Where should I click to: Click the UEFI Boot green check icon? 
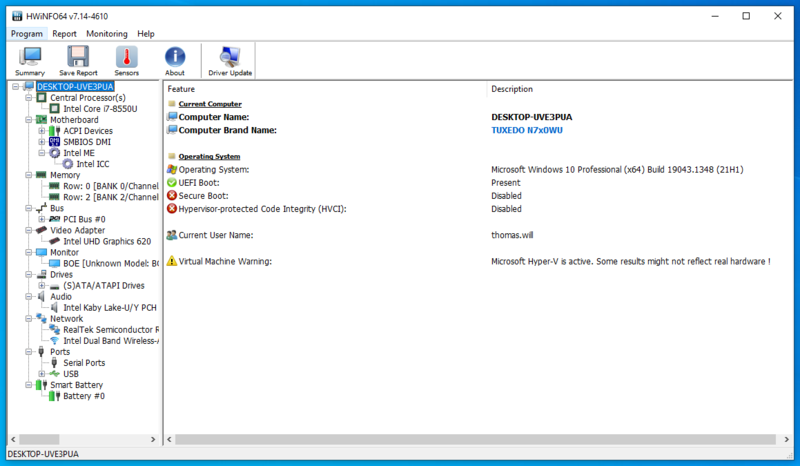click(x=172, y=182)
